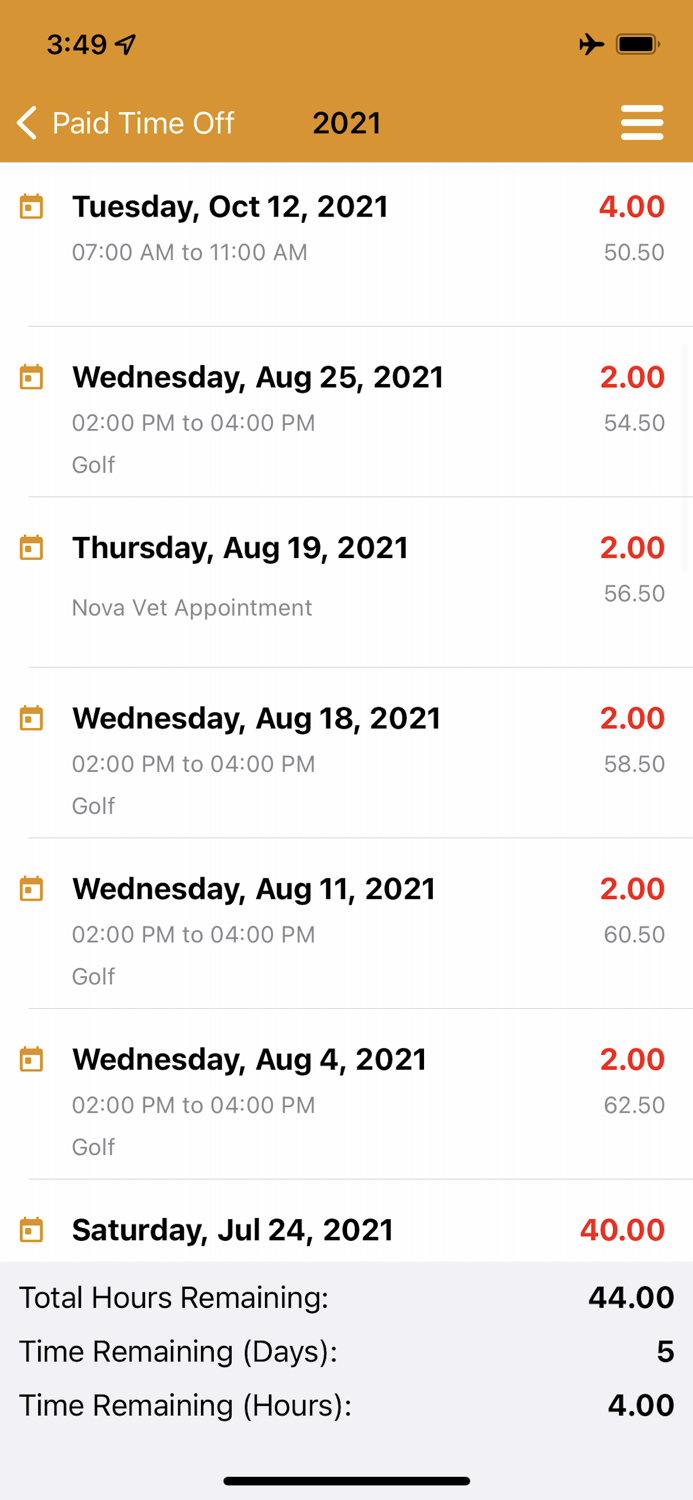Click the calendar icon beside Aug 4 entry
Screen dimensions: 693x1500
click(x=31, y=1059)
